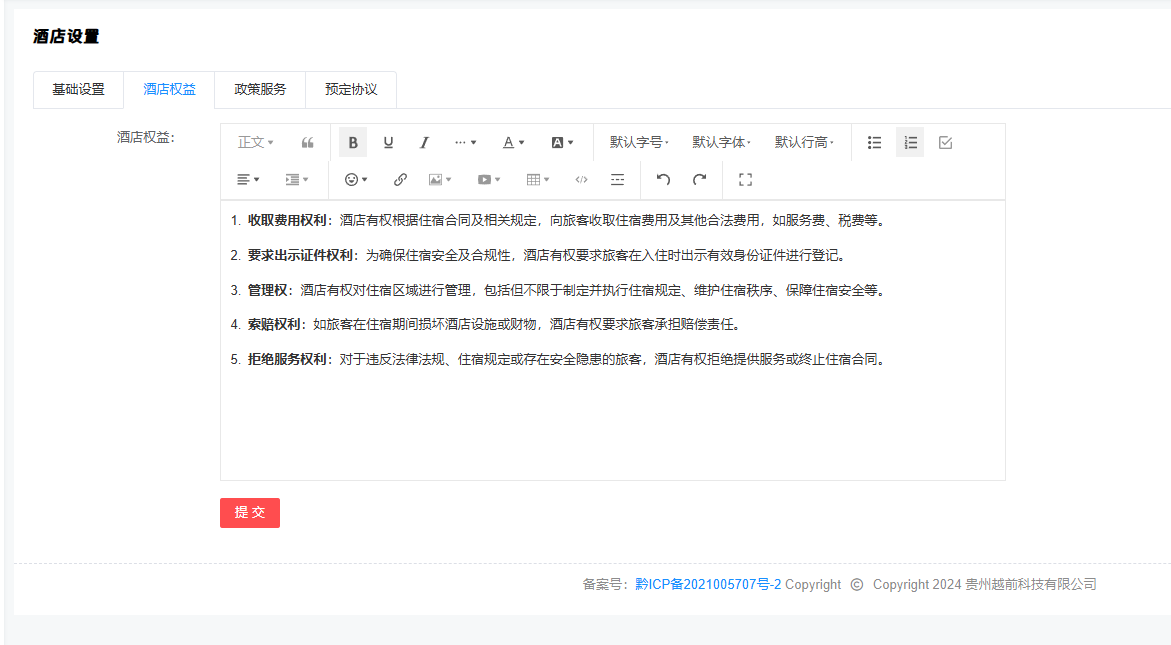This screenshot has height=645, width=1171.
Task: Toggle bold formatting in the editor
Action: click(353, 143)
